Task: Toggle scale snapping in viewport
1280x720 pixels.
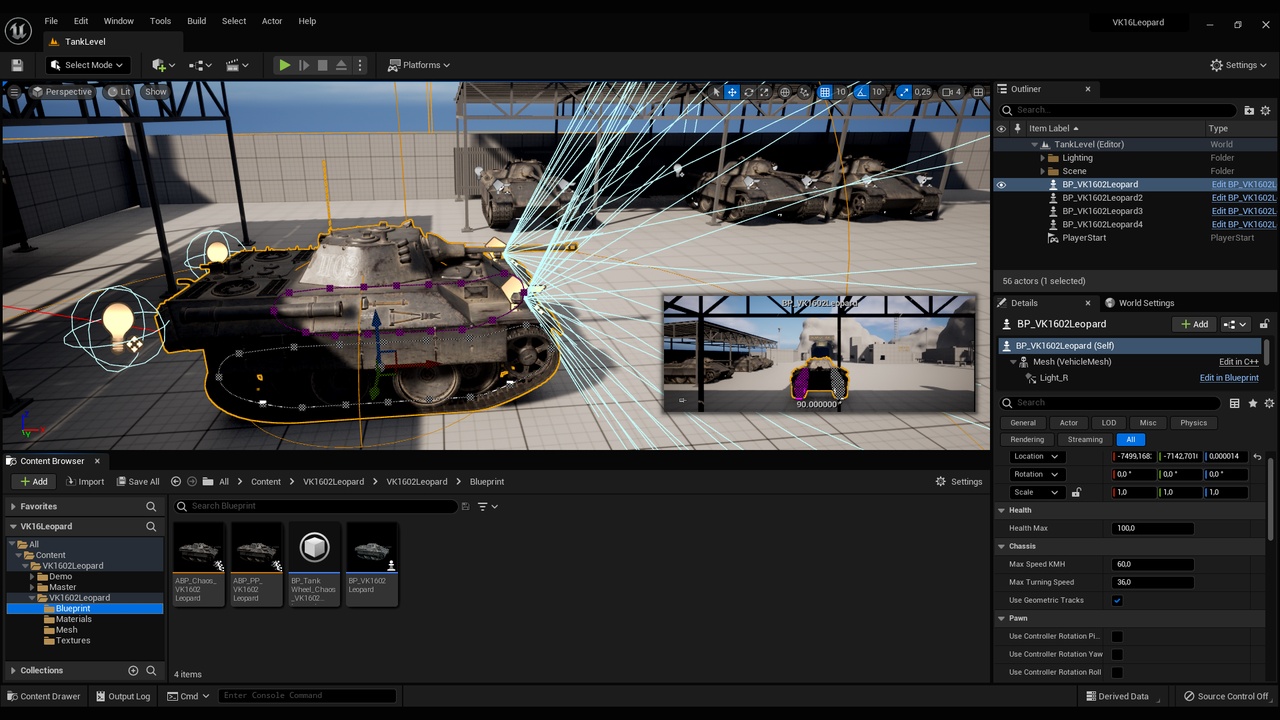Action: pyautogui.click(x=904, y=92)
